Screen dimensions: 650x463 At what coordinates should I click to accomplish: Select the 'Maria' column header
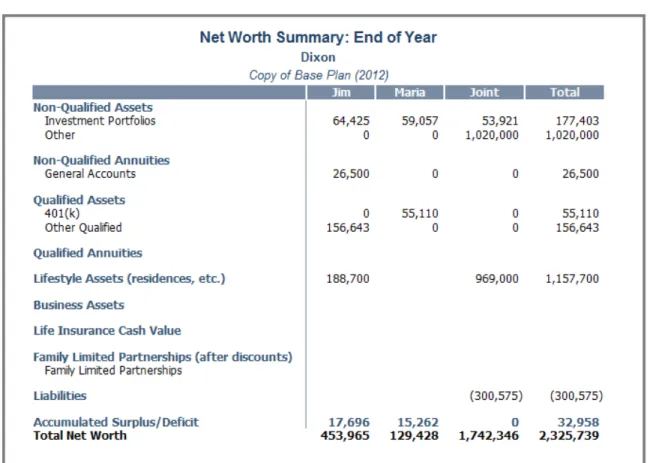[410, 92]
